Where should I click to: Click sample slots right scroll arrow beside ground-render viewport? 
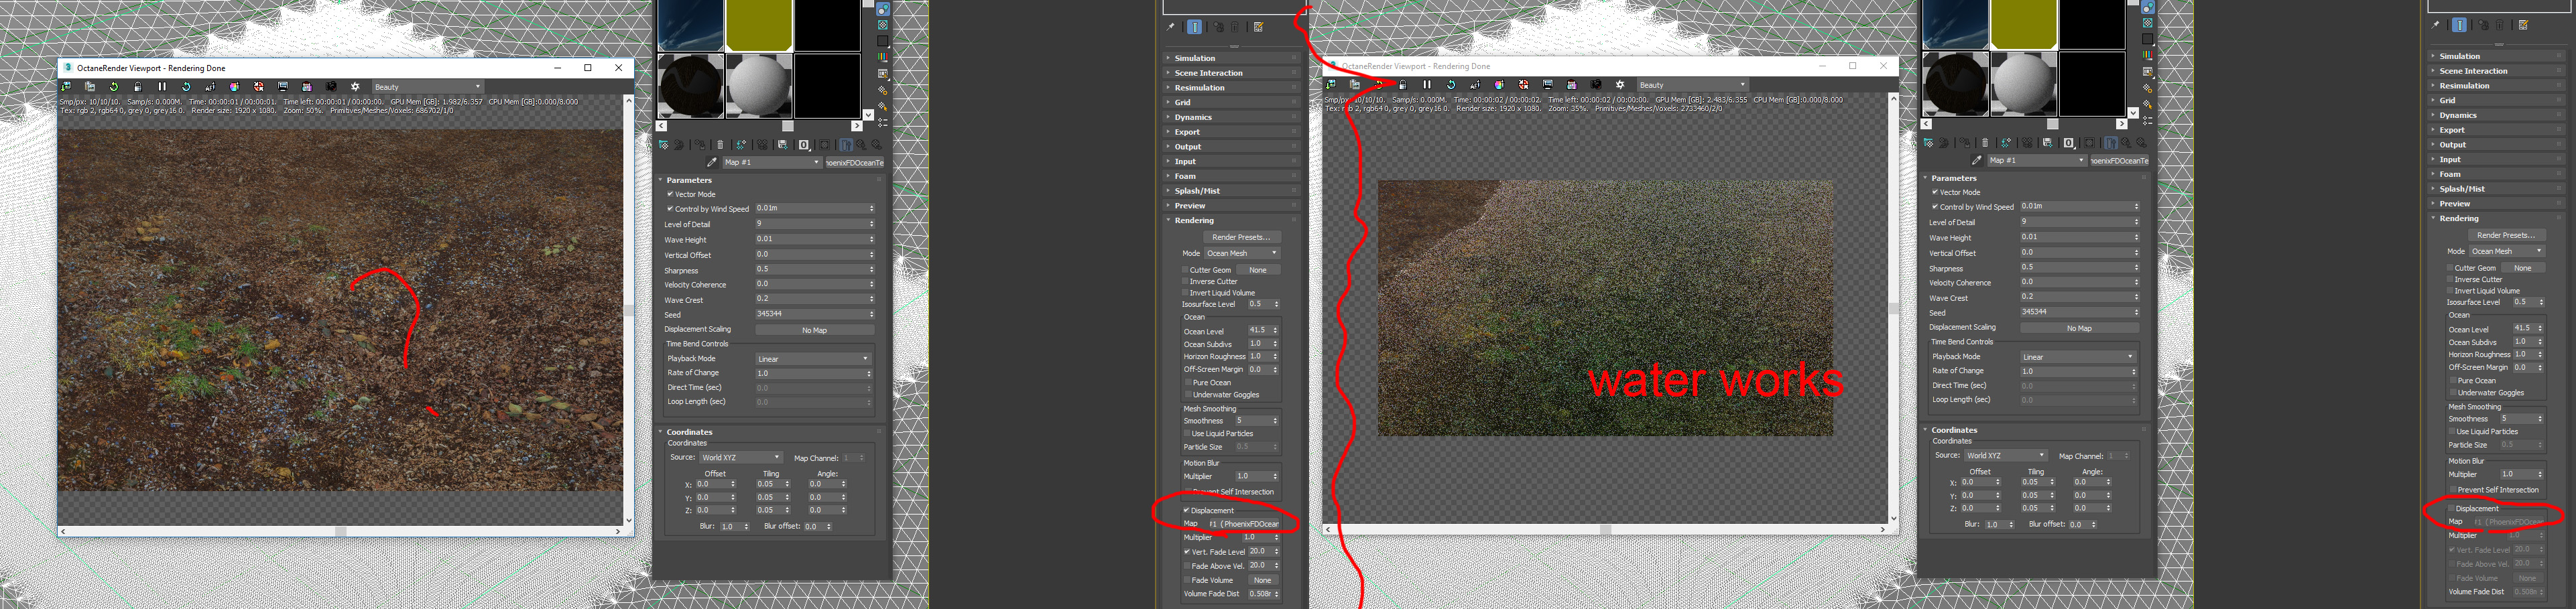point(857,126)
